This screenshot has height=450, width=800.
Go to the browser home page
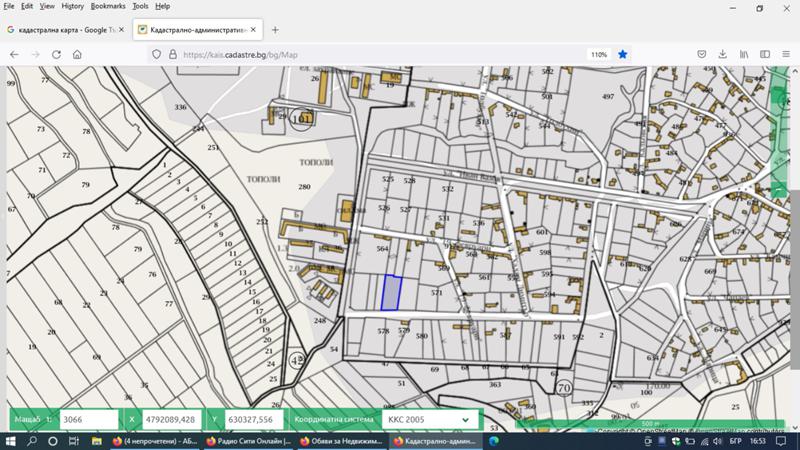[77, 54]
